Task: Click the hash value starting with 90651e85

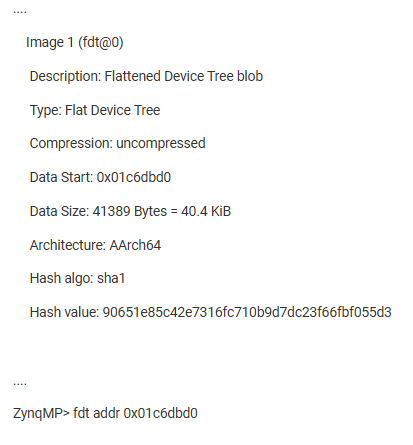Action: click(247, 312)
